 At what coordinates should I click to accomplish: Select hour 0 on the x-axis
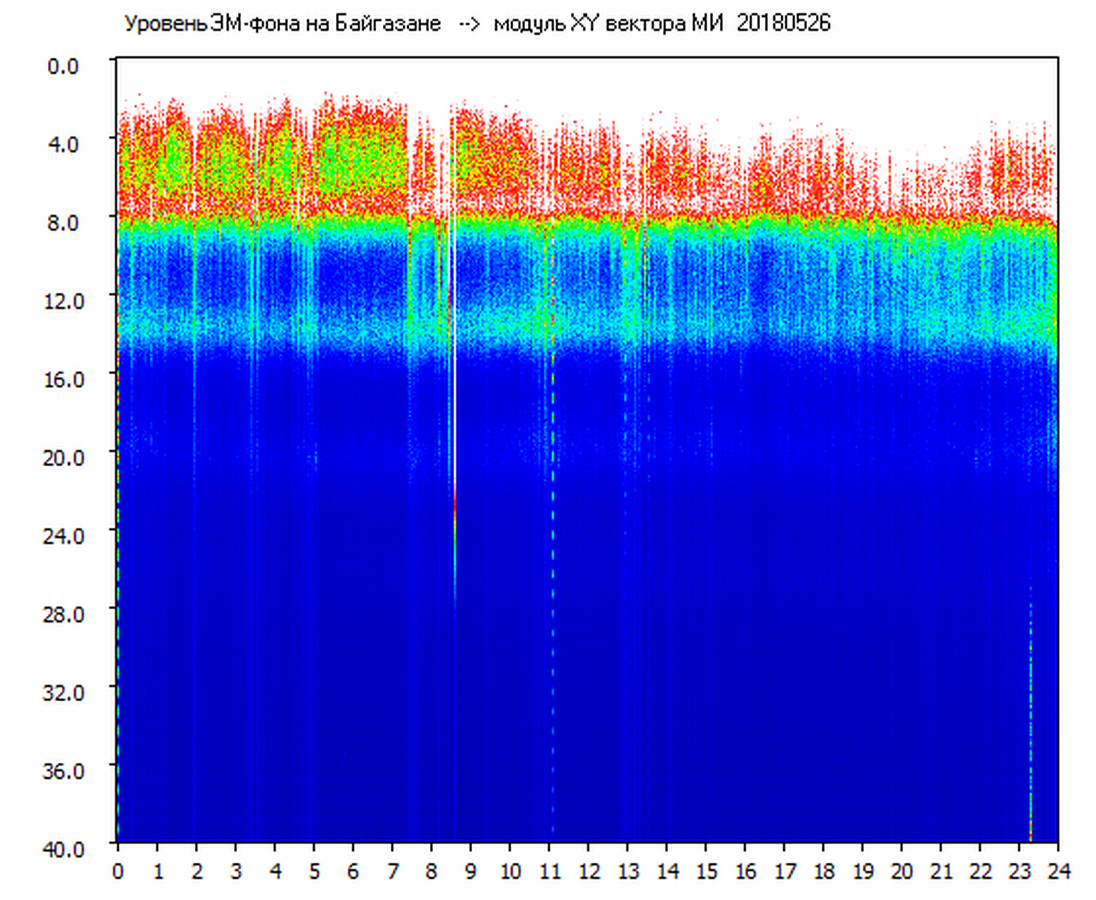coord(118,871)
